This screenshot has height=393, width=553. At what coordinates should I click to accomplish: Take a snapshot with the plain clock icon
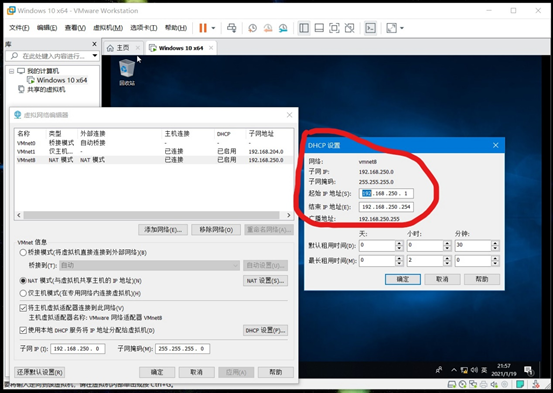click(253, 28)
